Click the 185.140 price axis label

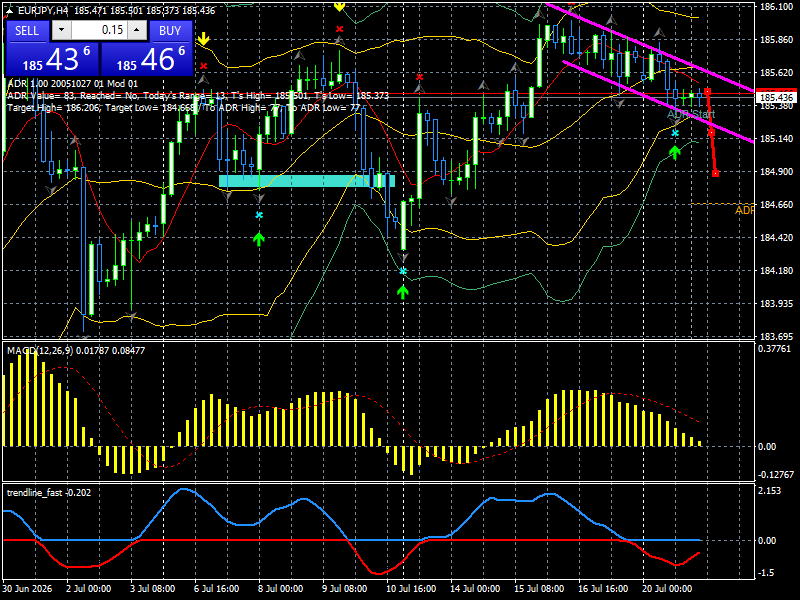coord(777,139)
